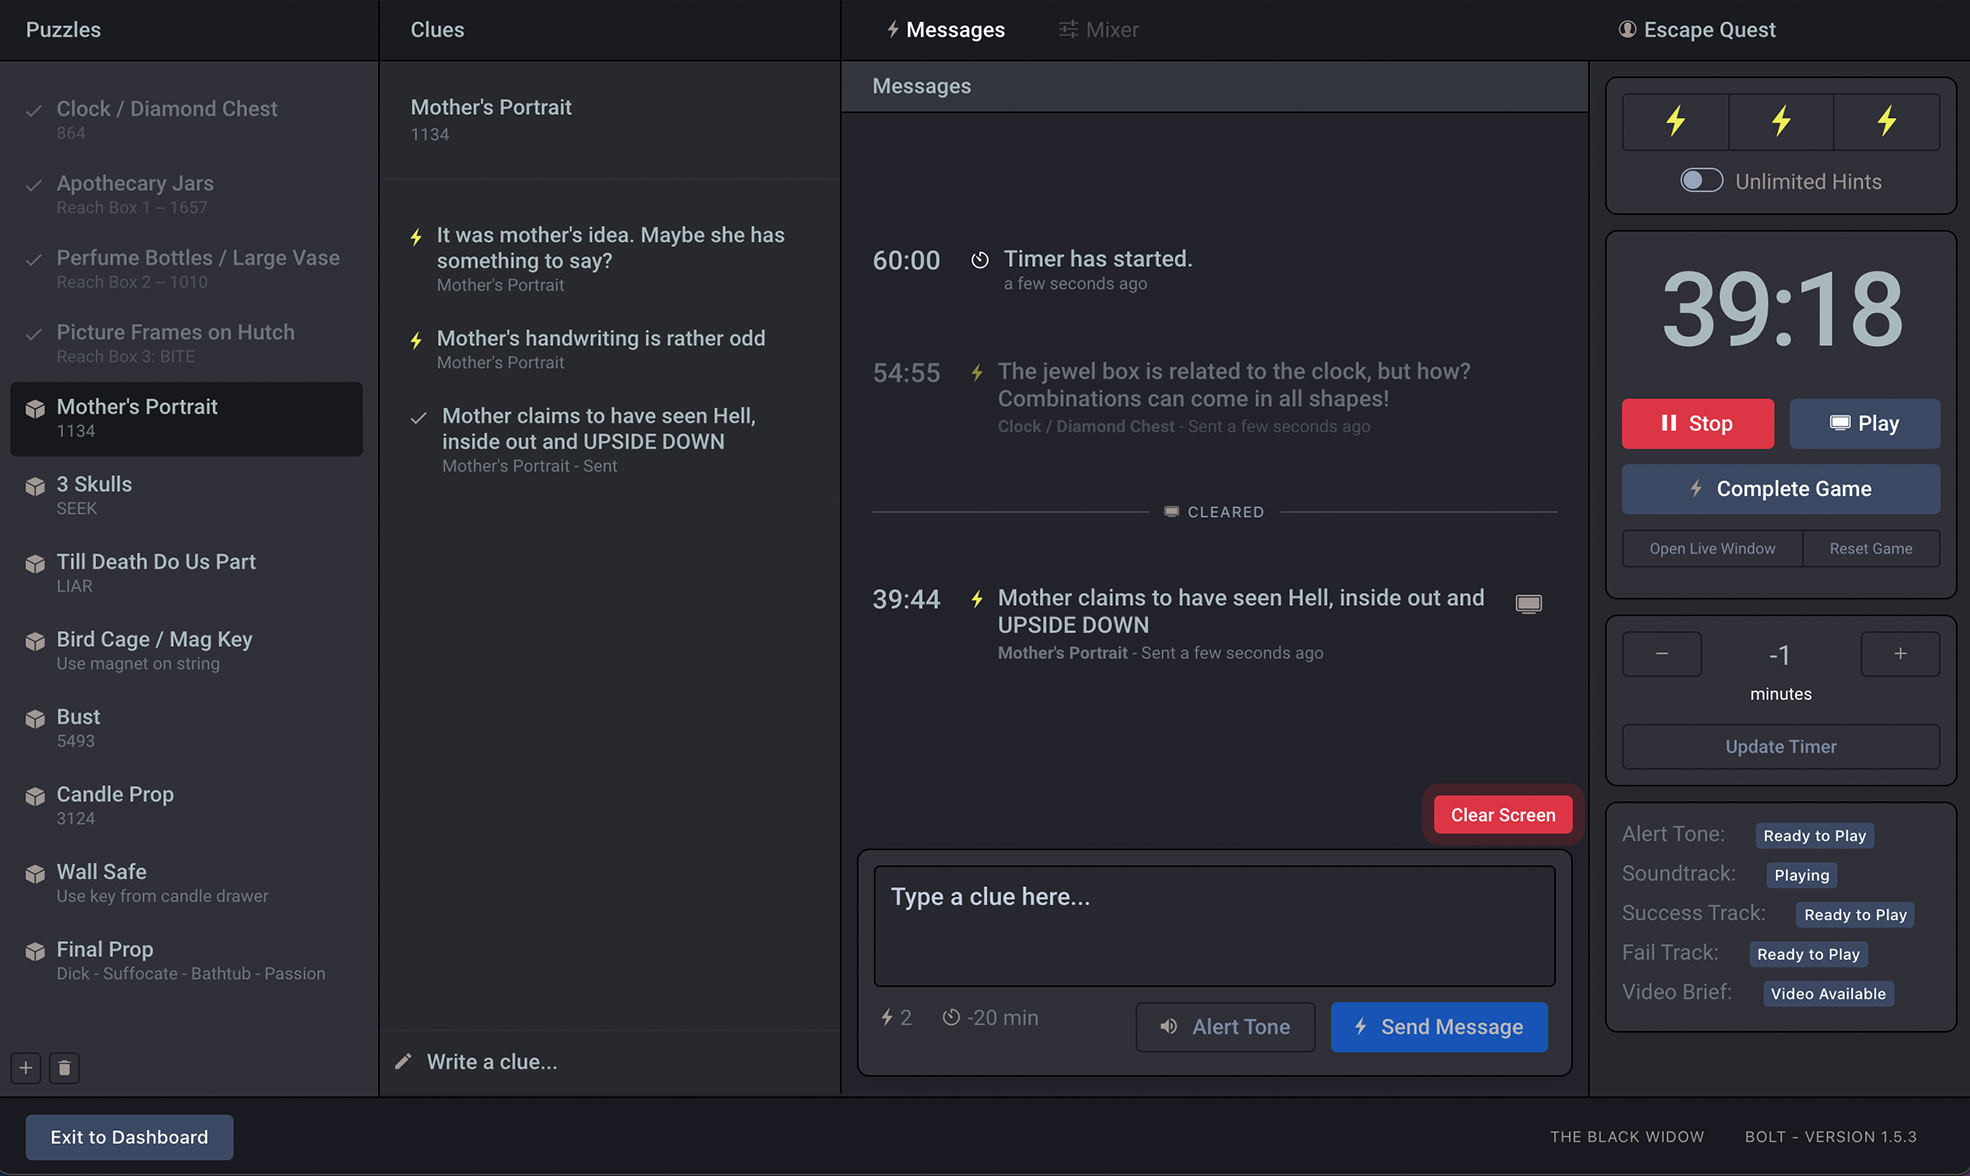Viewport: 1970px width, 1176px height.
Task: Click plus to increase the timer minutes
Action: [1899, 654]
